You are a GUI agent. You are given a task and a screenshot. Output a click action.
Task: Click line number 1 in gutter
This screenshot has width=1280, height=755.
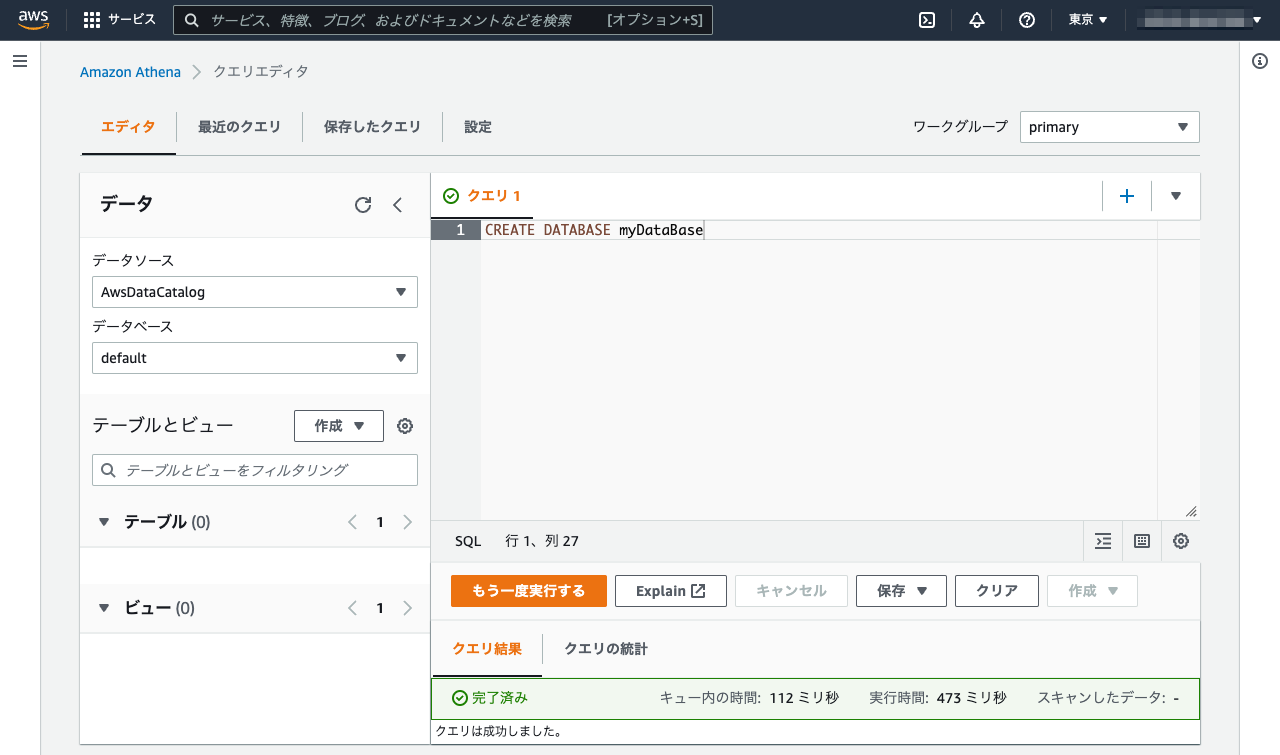click(461, 230)
